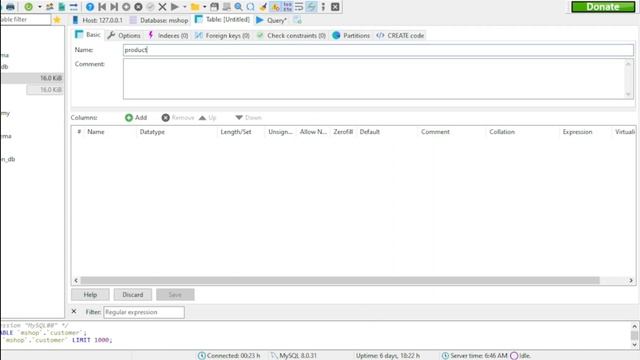Screen dimensions: 640x360
Task: Click the Comment scrollbar down arrow
Action: pyautogui.click(x=629, y=94)
